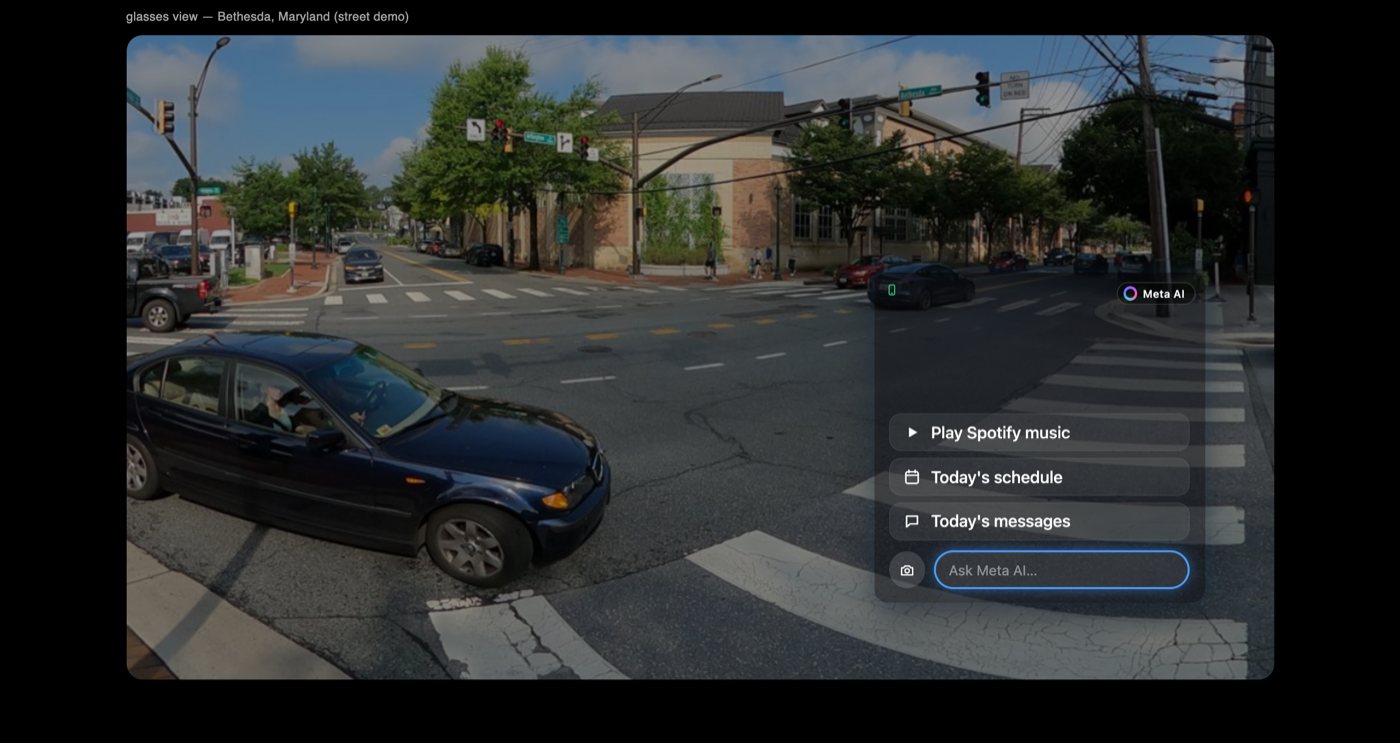The height and width of the screenshot is (743, 1400).
Task: Start Play Spotify music suggestion
Action: 1039,433
